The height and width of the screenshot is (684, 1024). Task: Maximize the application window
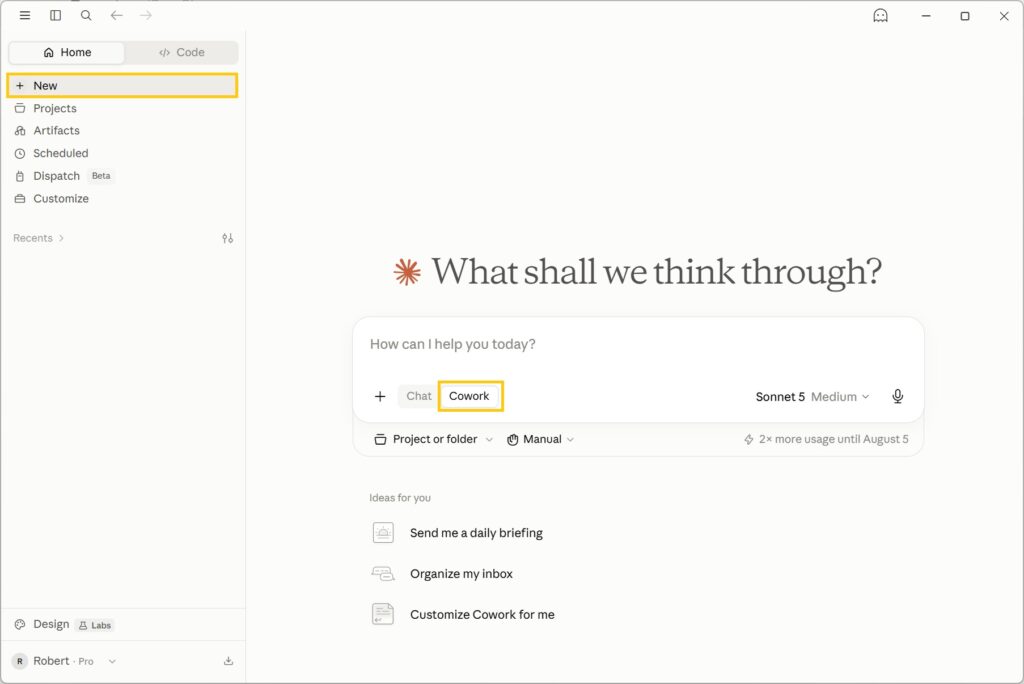(965, 16)
